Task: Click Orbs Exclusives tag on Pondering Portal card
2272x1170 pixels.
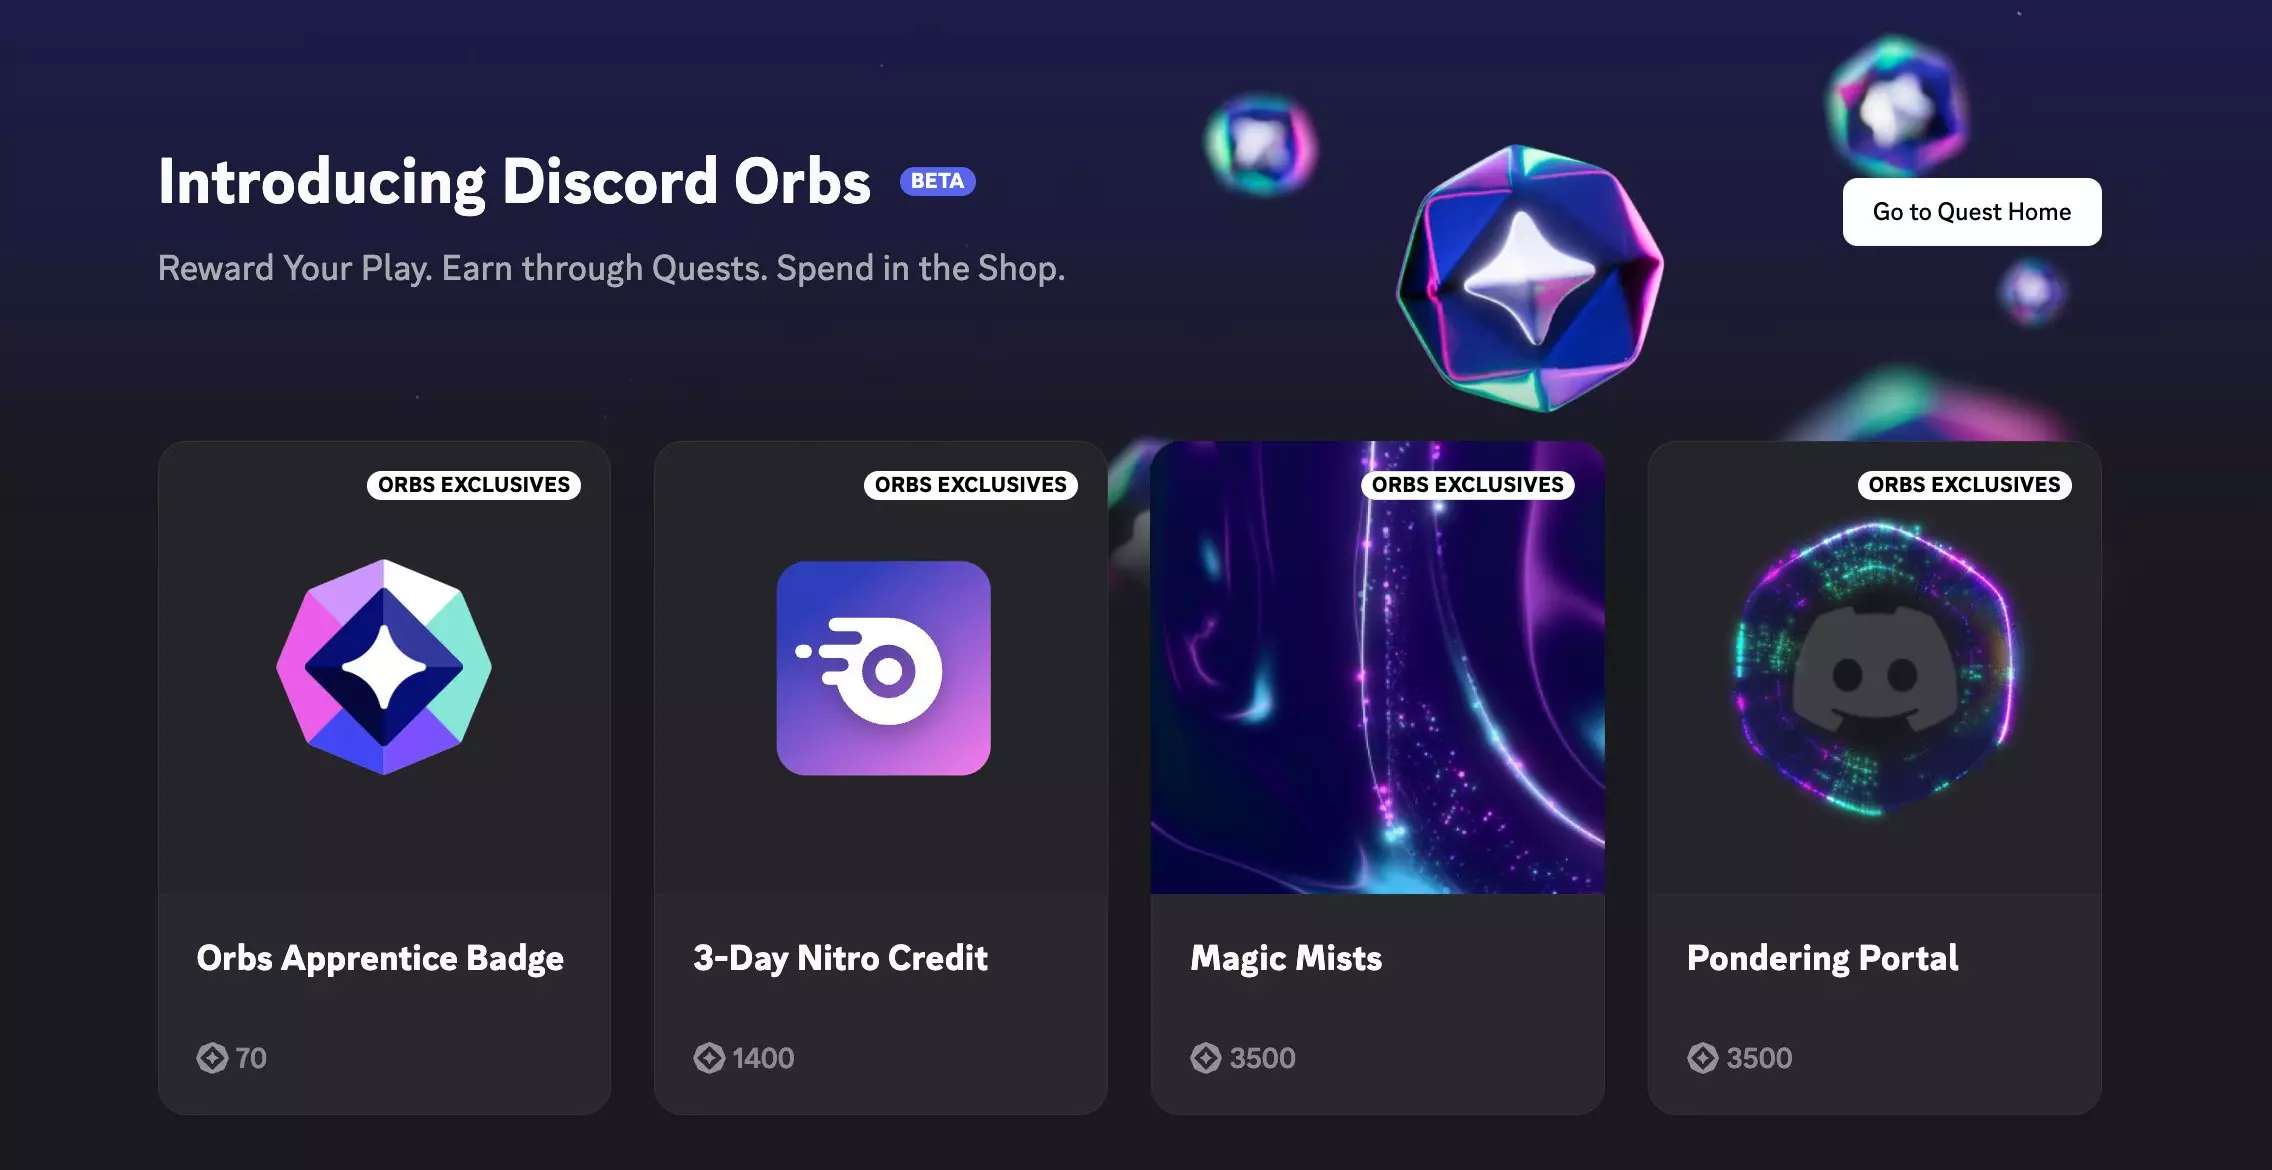Action: tap(1965, 485)
